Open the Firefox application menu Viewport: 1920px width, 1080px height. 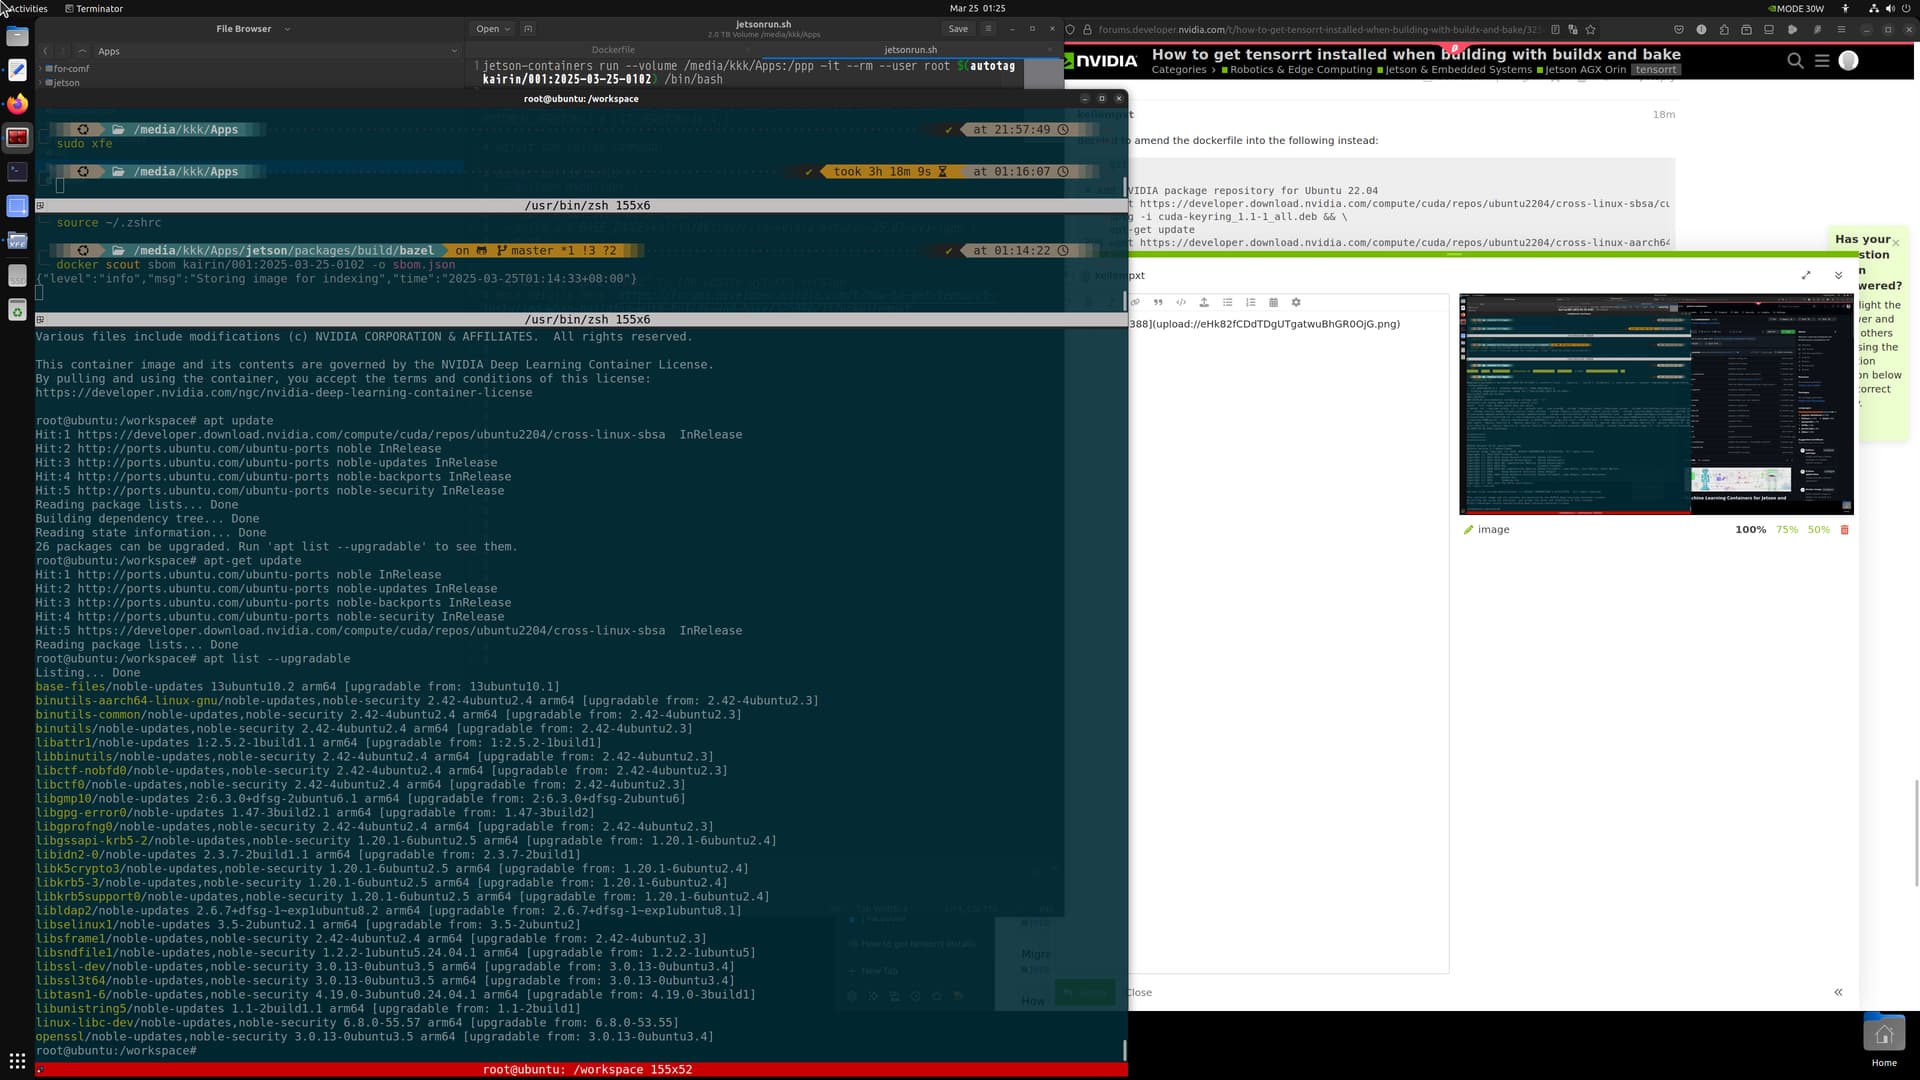tap(1841, 29)
